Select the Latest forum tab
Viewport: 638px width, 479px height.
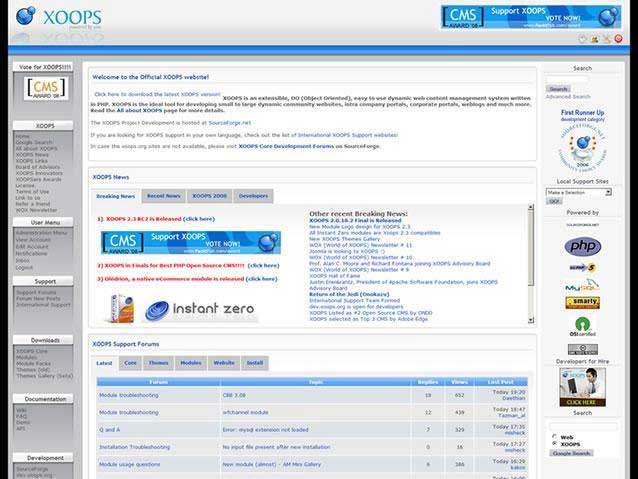[104, 363]
